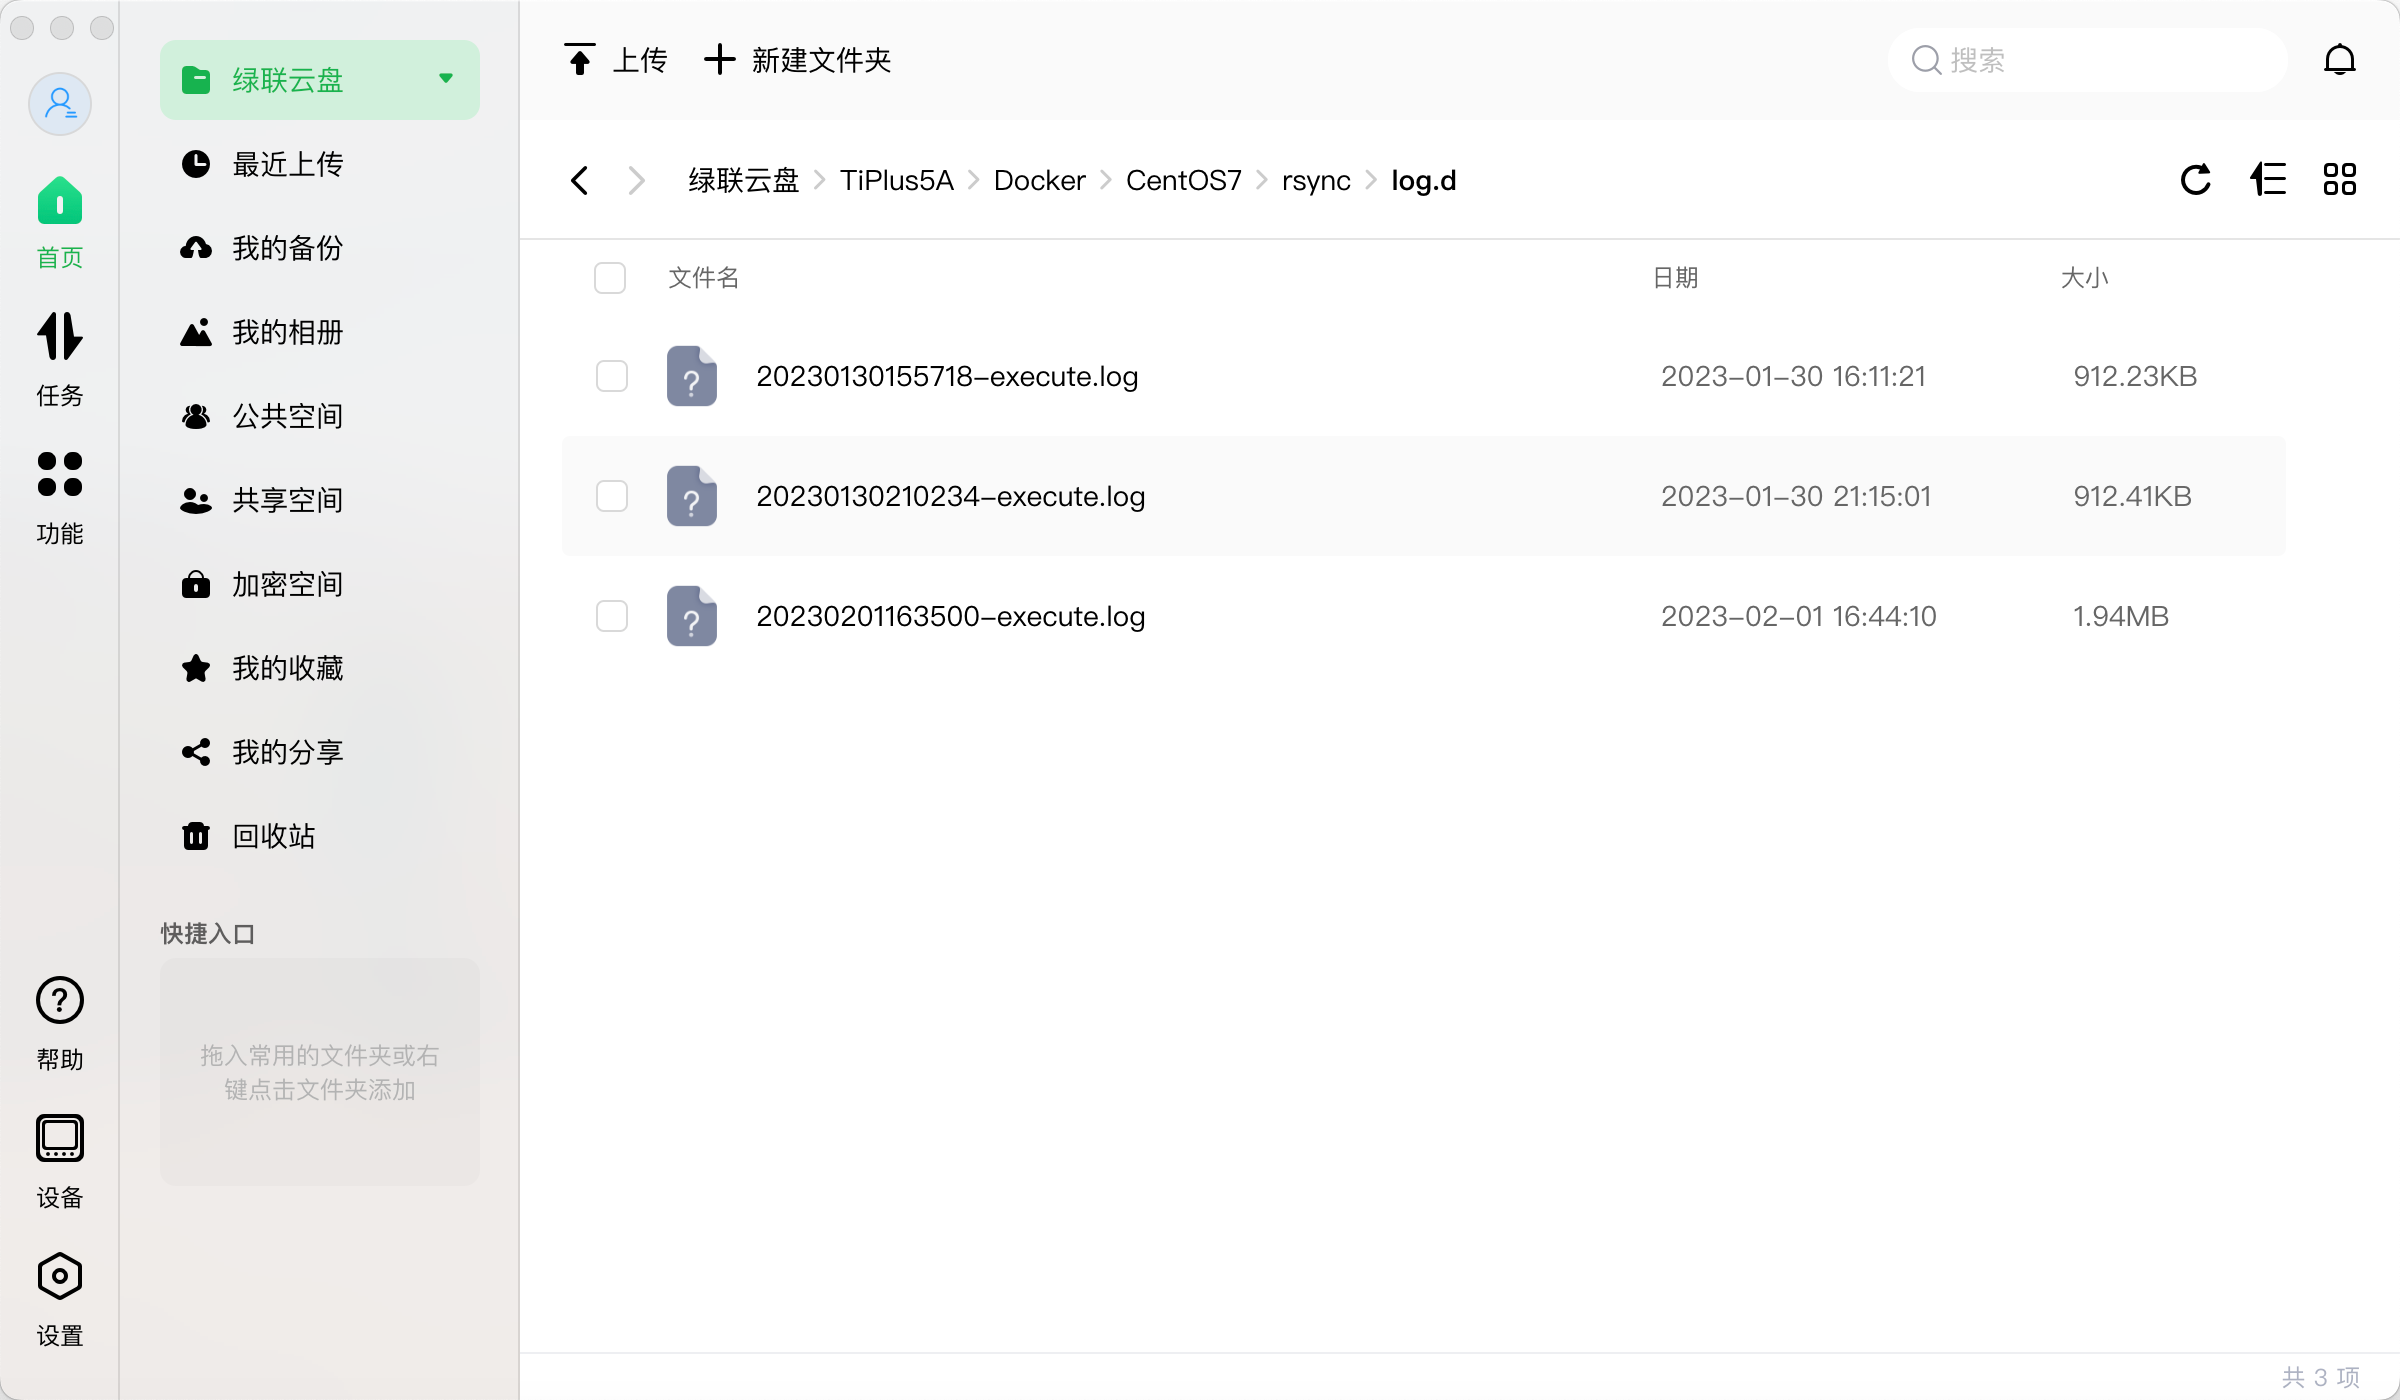Go back with the left chevron
Image resolution: width=2400 pixels, height=1400 pixels.
(579, 180)
